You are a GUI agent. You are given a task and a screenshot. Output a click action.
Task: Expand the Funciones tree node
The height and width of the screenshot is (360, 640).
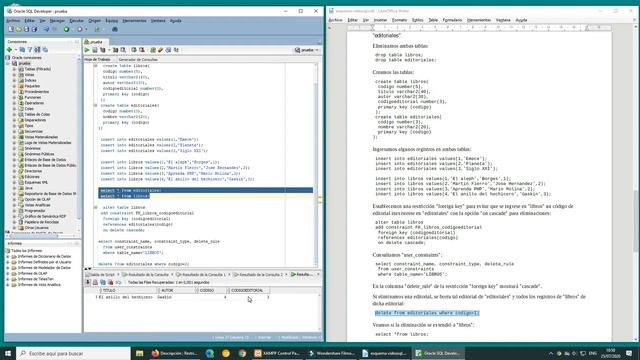point(15,98)
